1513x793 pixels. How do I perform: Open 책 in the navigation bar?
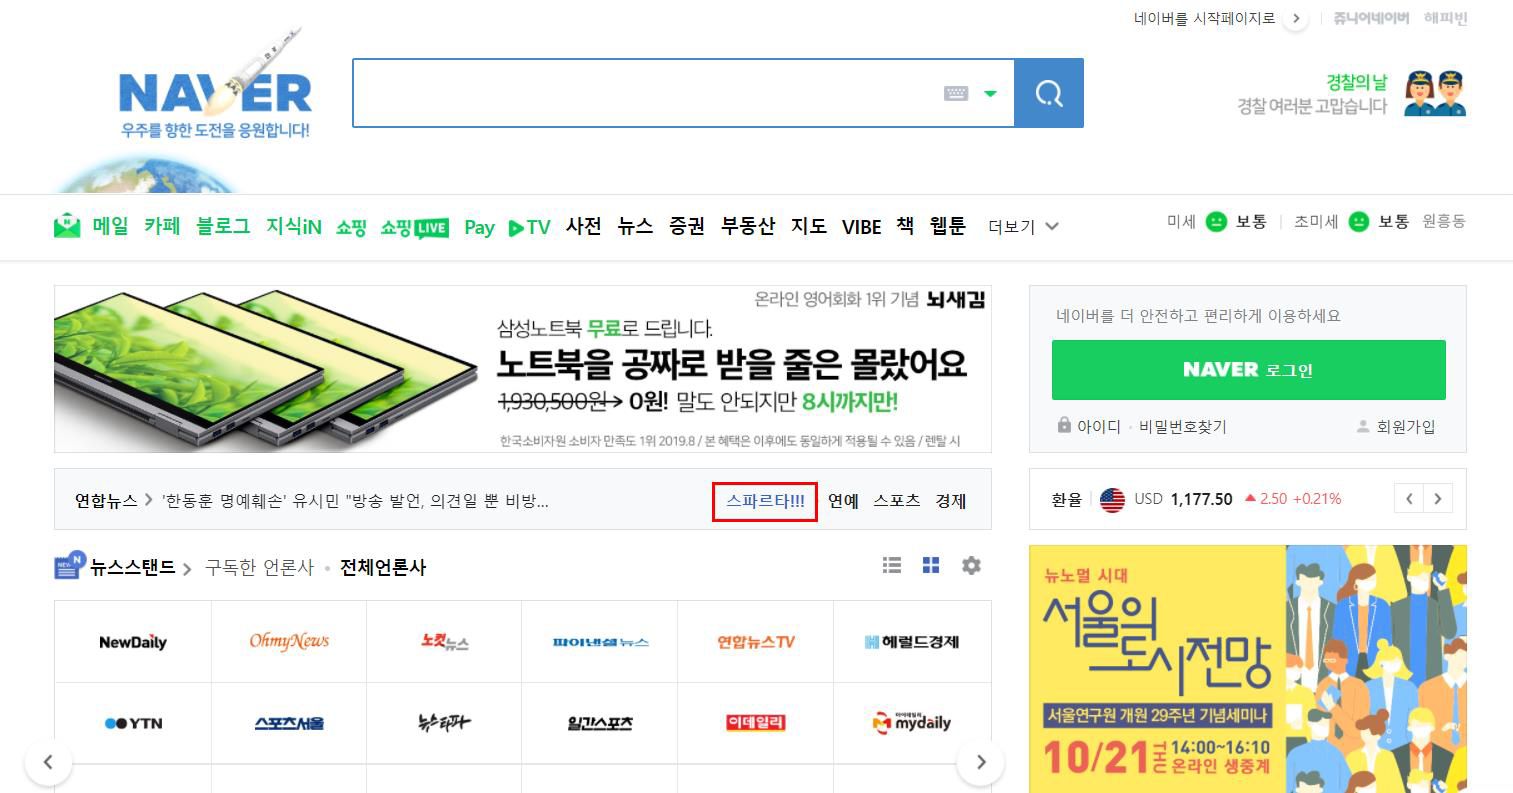pos(905,227)
